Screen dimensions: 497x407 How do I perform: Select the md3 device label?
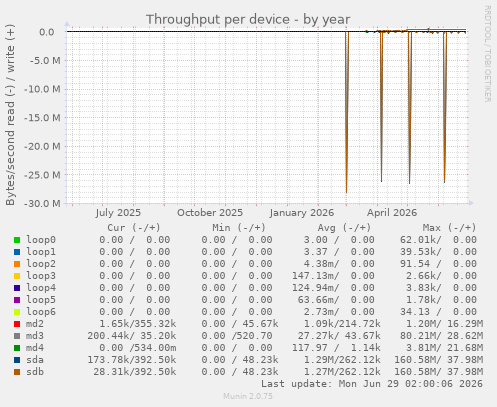pos(35,336)
